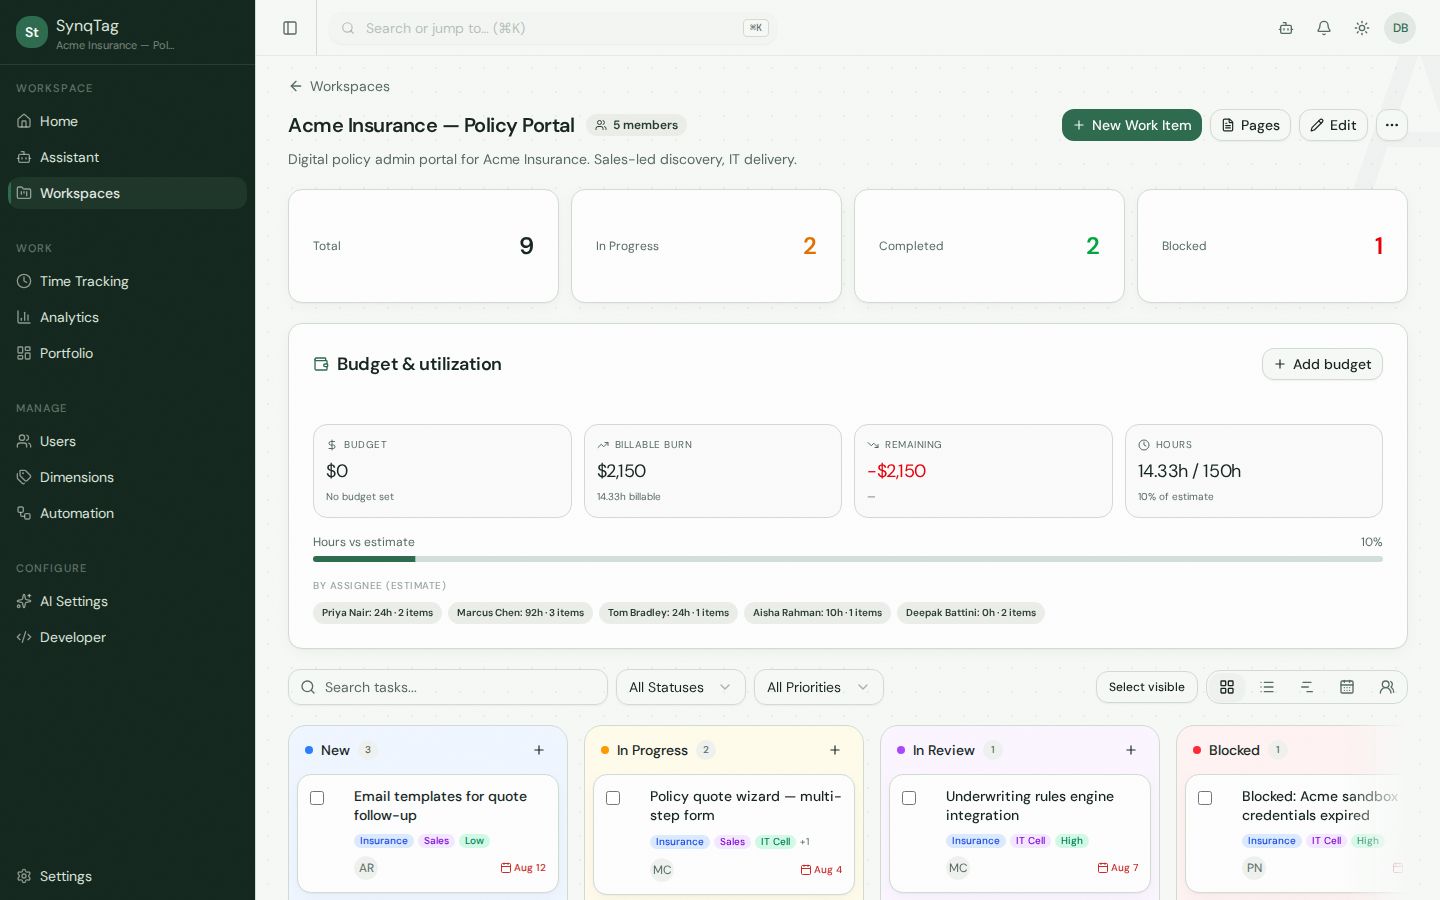Click the Search or jump to field
Image resolution: width=1440 pixels, height=900 pixels.
click(553, 28)
